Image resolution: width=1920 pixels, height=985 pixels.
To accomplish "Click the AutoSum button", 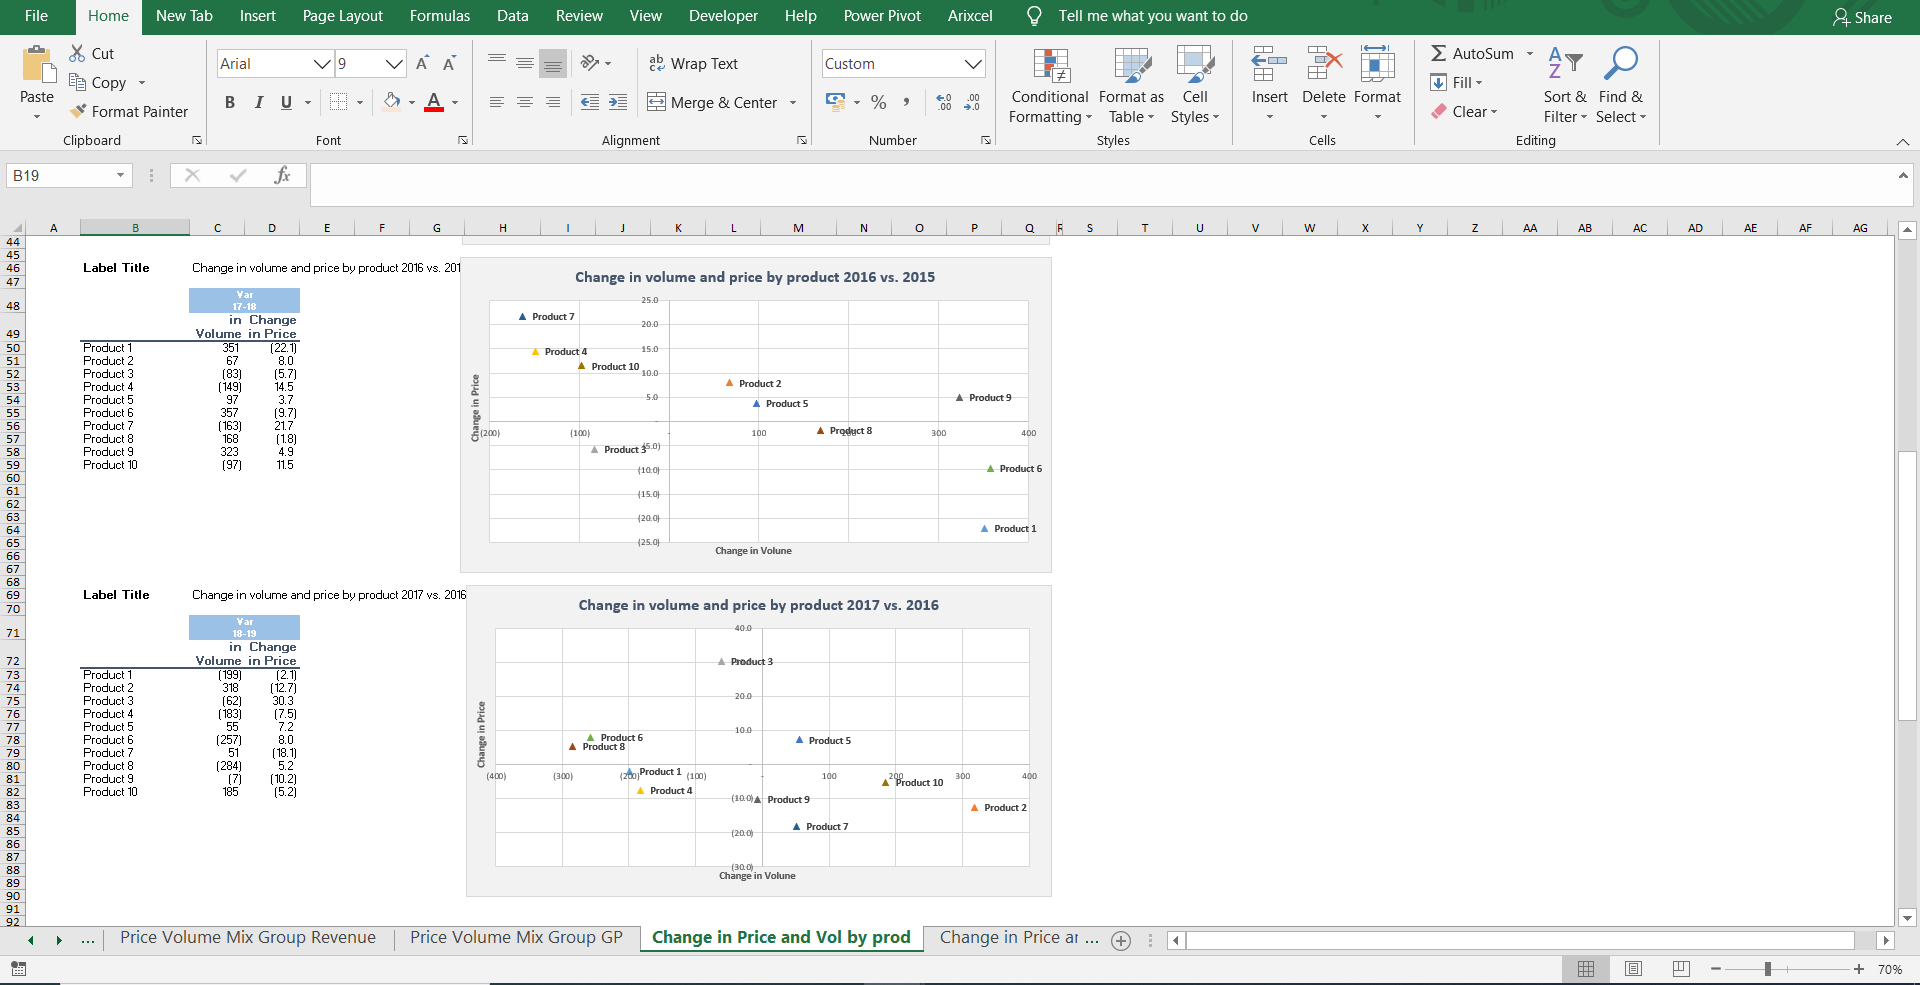I will tap(1472, 53).
